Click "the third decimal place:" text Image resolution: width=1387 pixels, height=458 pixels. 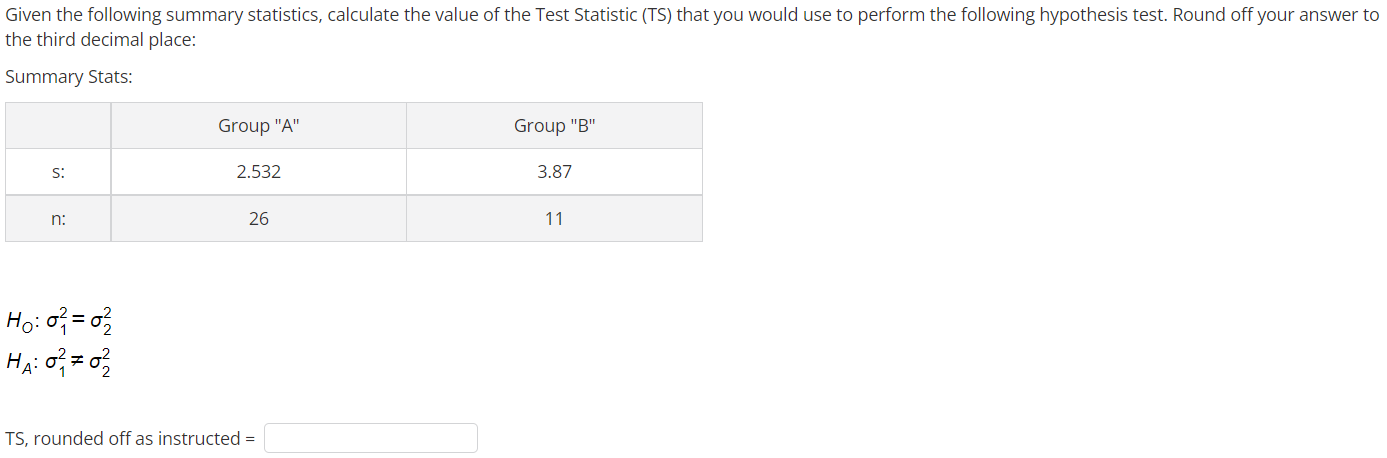pyautogui.click(x=101, y=40)
